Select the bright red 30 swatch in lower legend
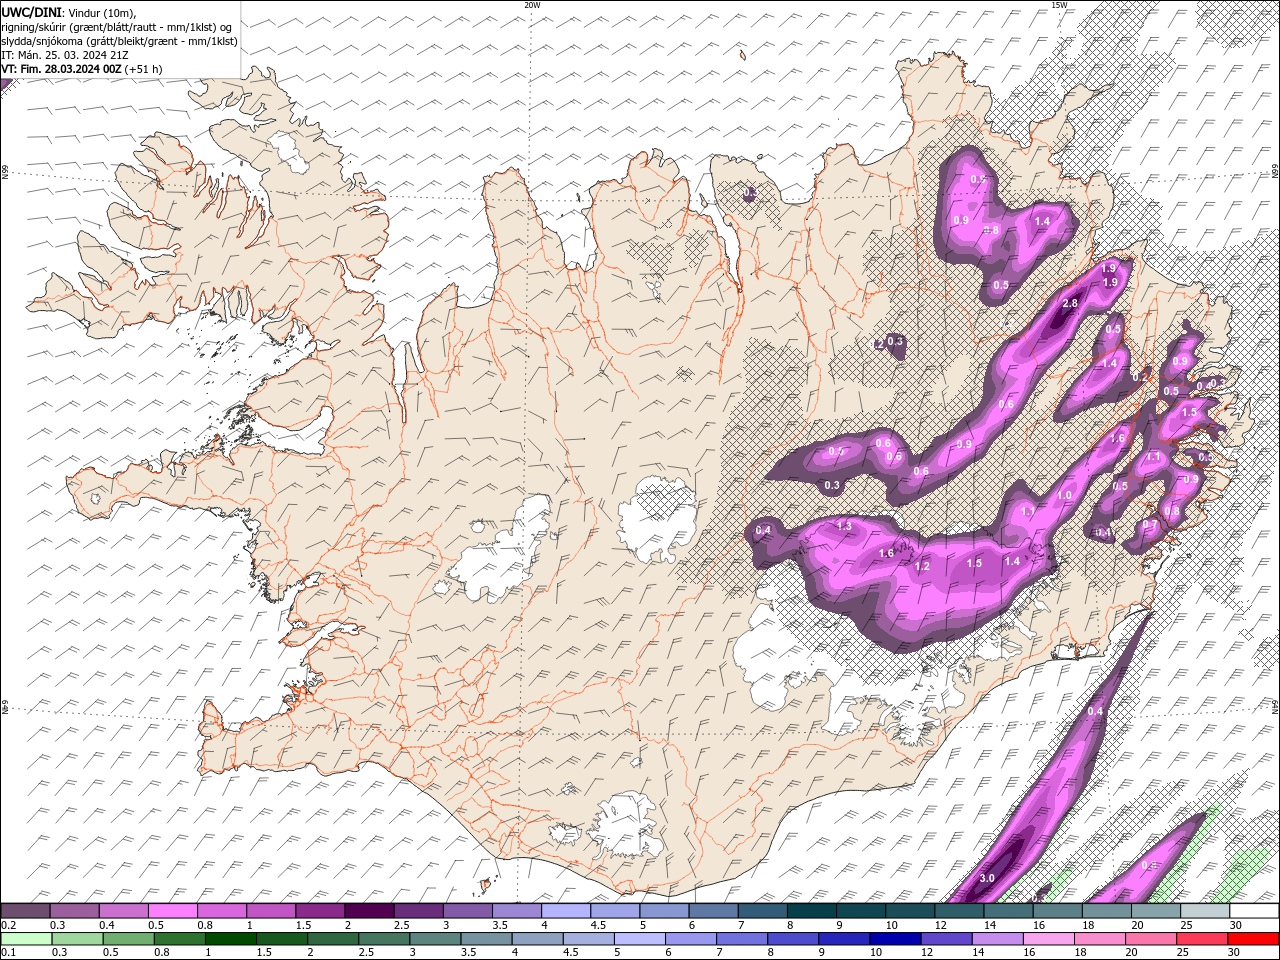1280x960 pixels. (1253, 938)
